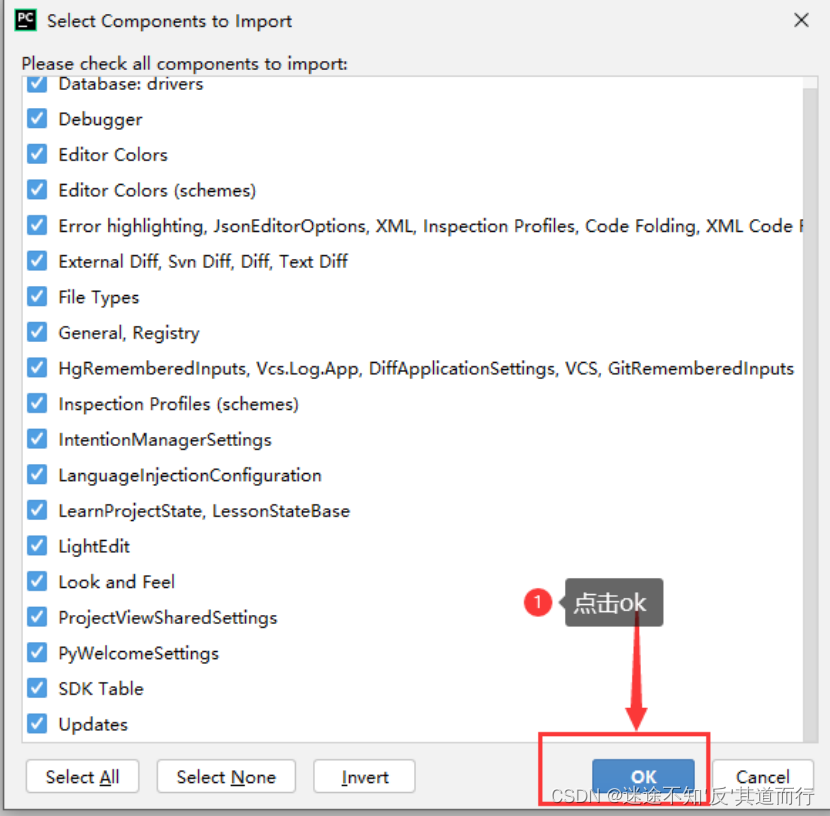The height and width of the screenshot is (816, 830).
Task: Select the 'Debugger' label text
Action: [x=100, y=119]
